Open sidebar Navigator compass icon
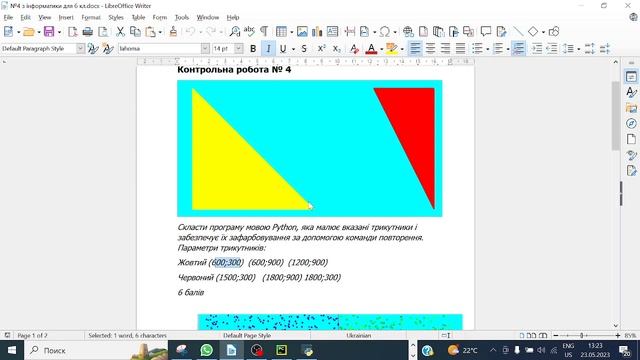 (631, 123)
